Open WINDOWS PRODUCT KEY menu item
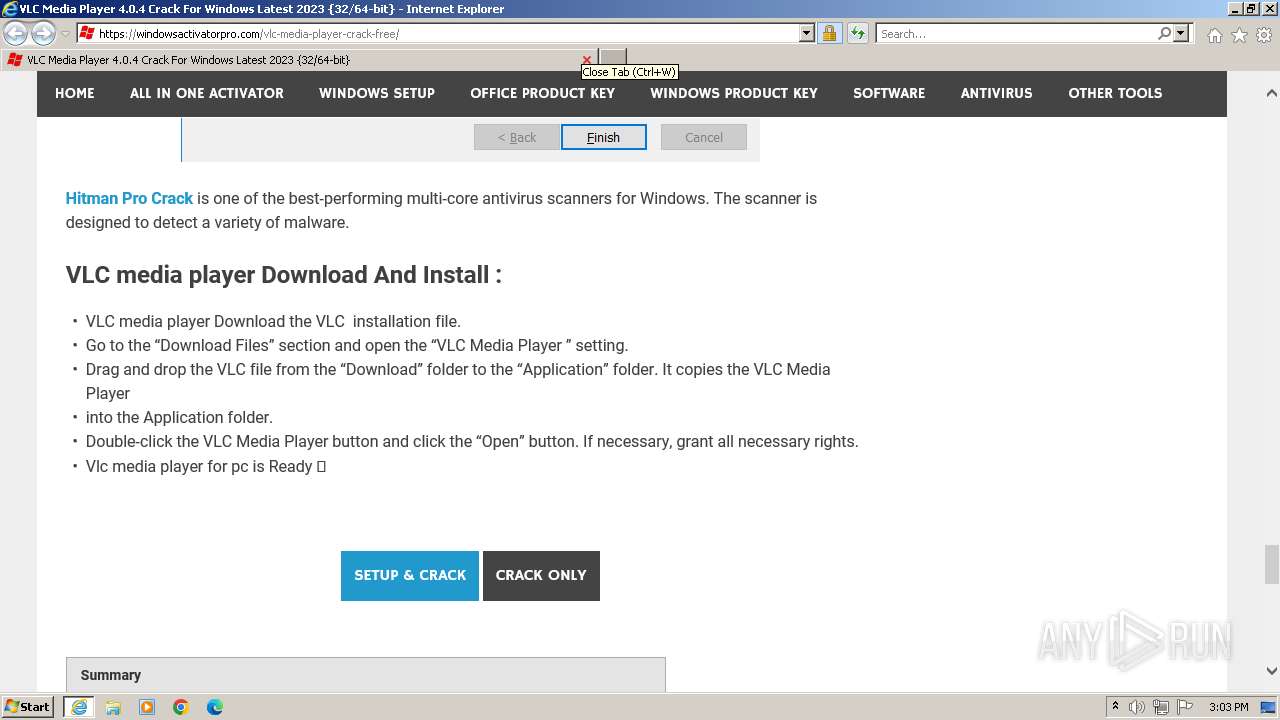 coord(734,93)
